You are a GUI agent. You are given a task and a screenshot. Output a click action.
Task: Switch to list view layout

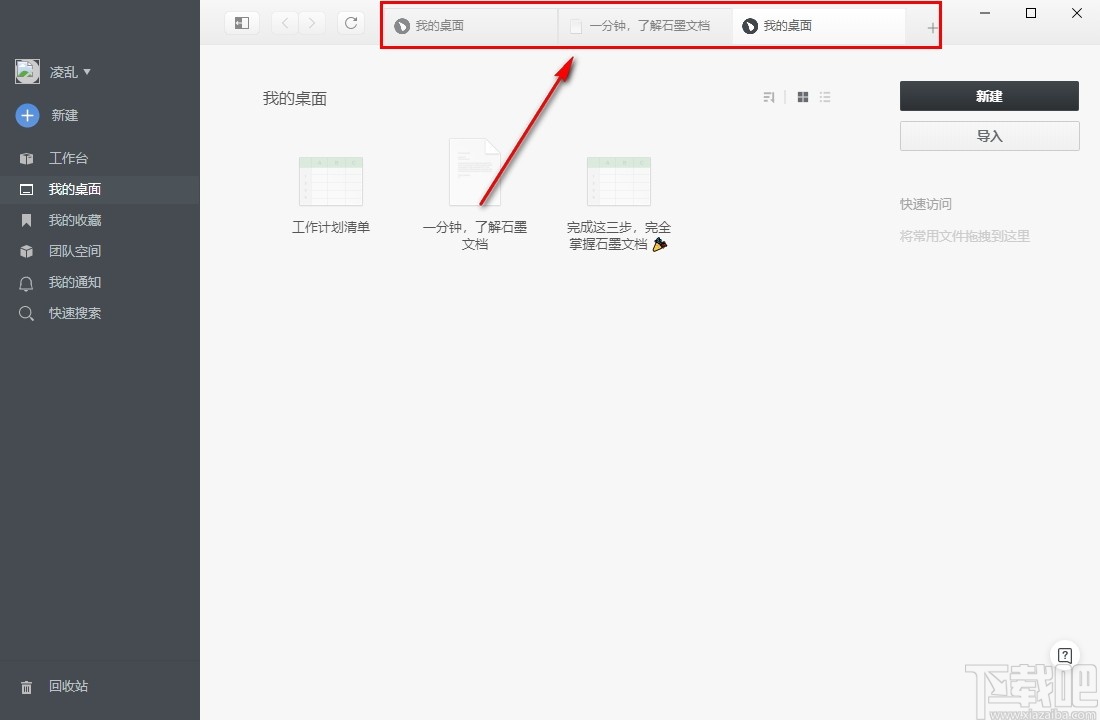(x=825, y=97)
